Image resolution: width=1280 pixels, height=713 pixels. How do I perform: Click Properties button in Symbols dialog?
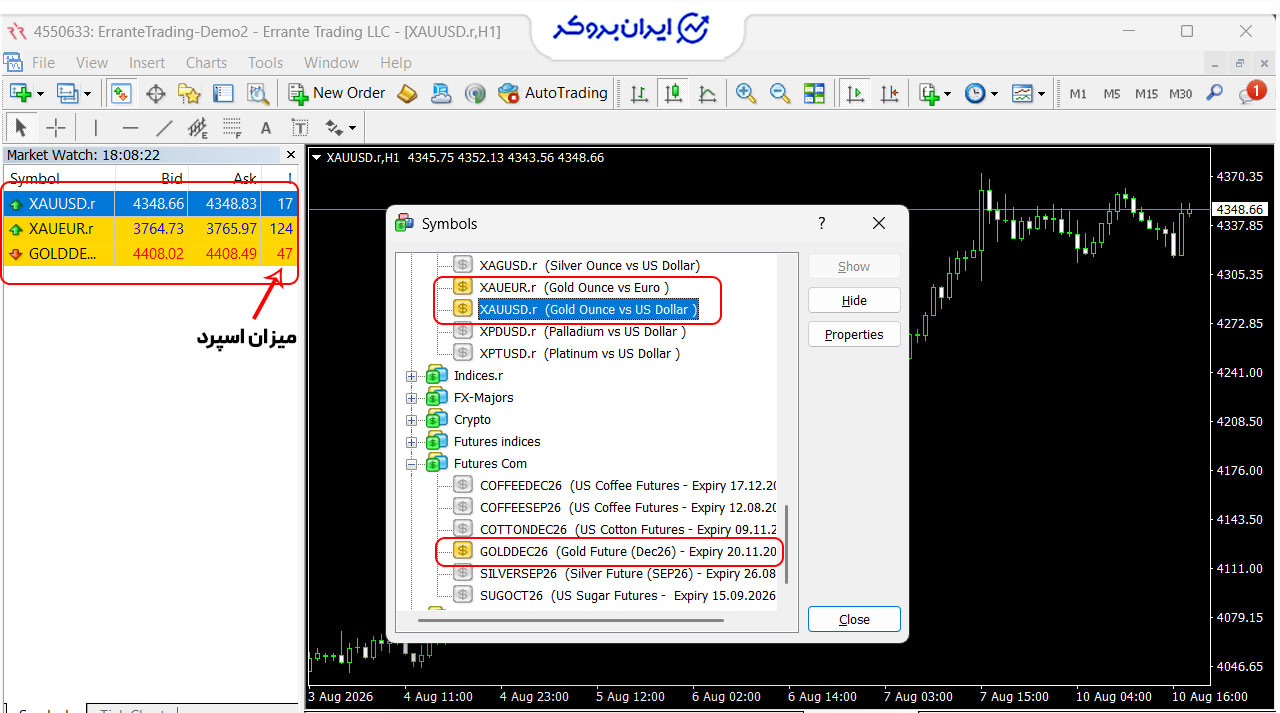point(854,334)
